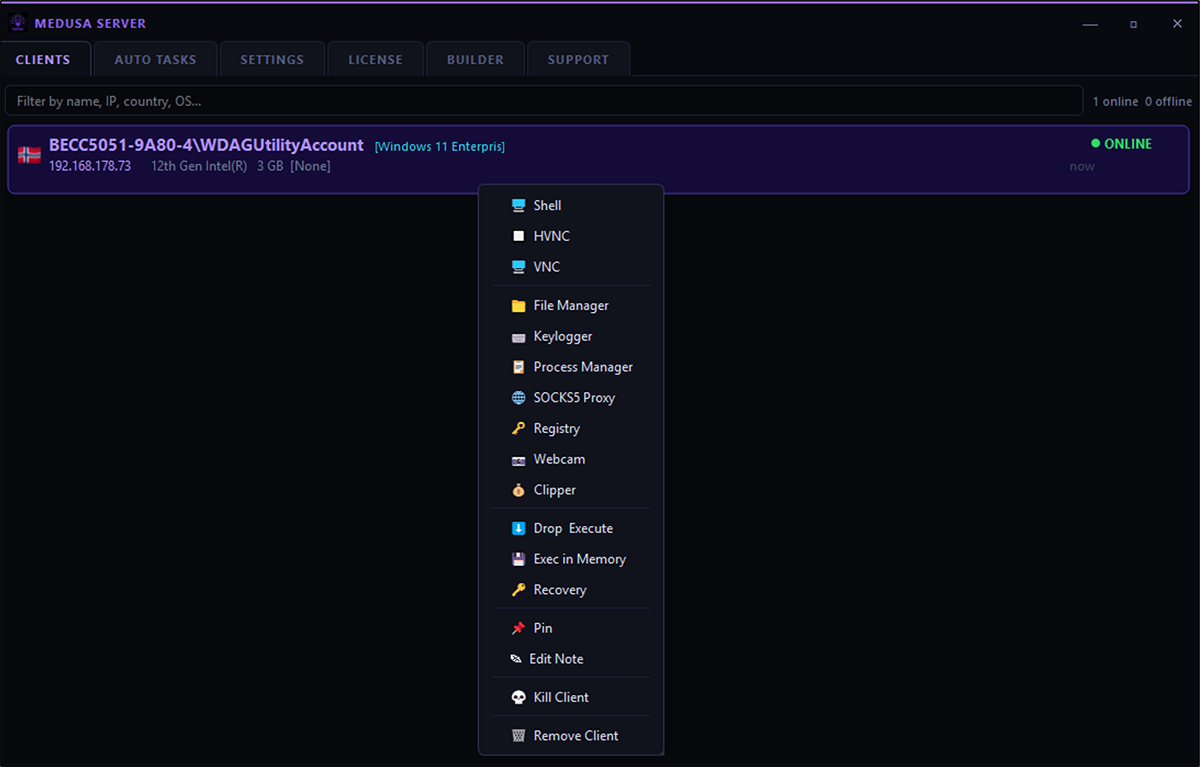
Task: Click the Exec in Memory floppy icon
Action: pyautogui.click(x=518, y=559)
